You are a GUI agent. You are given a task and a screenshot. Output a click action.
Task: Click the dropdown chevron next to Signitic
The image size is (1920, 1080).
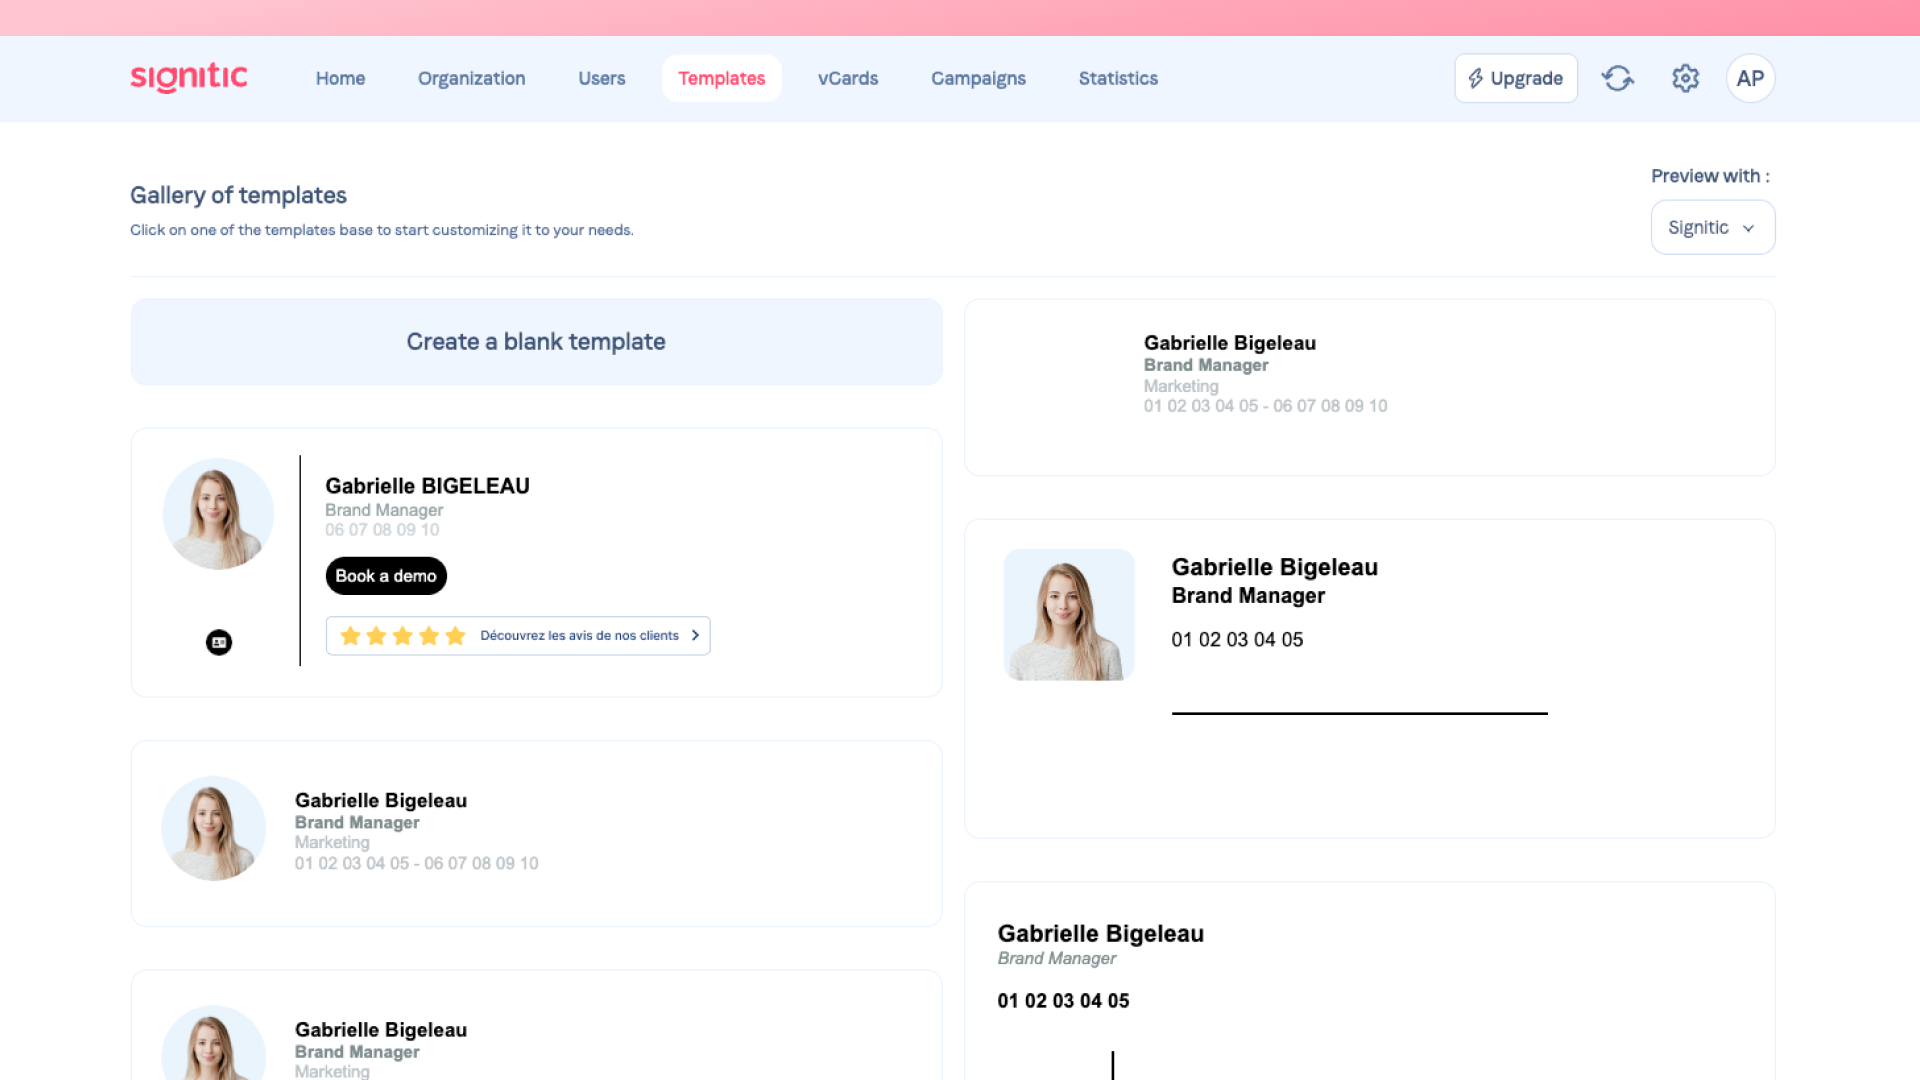tap(1748, 228)
